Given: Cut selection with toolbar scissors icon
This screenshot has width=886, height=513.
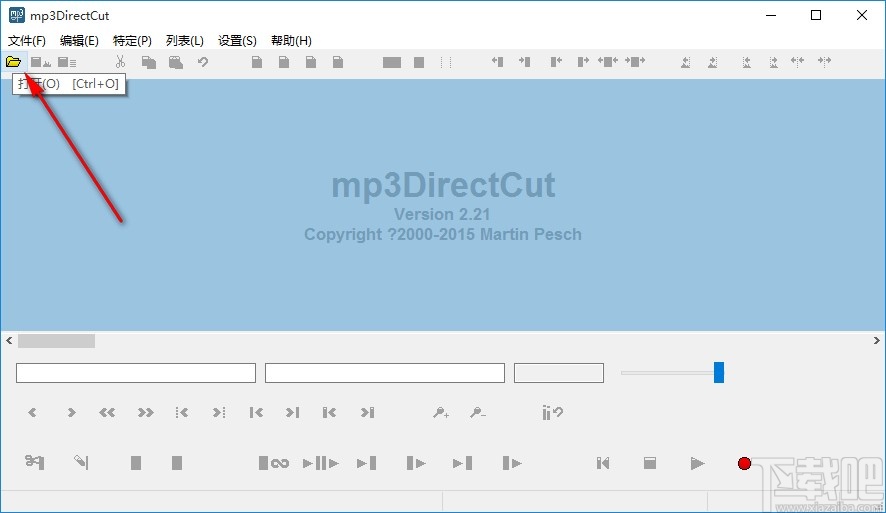Looking at the screenshot, I should click(x=120, y=62).
